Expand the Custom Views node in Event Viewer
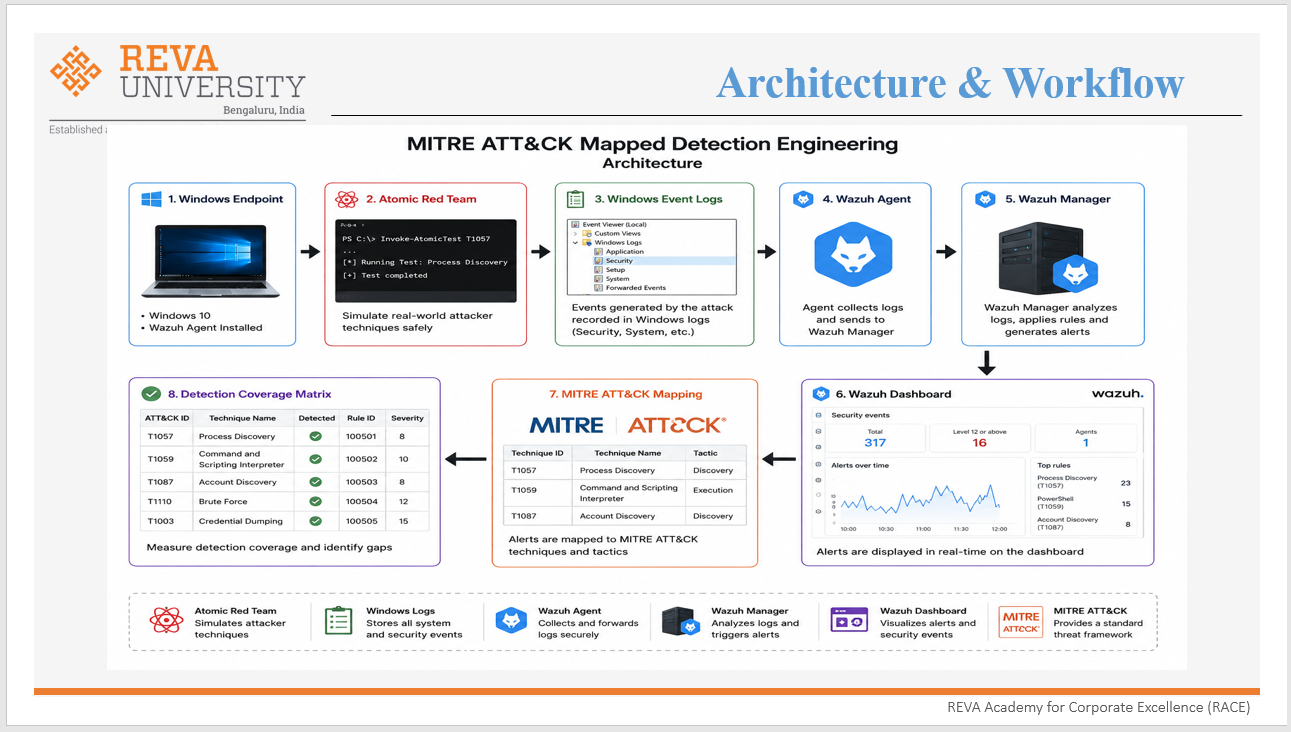 575,234
